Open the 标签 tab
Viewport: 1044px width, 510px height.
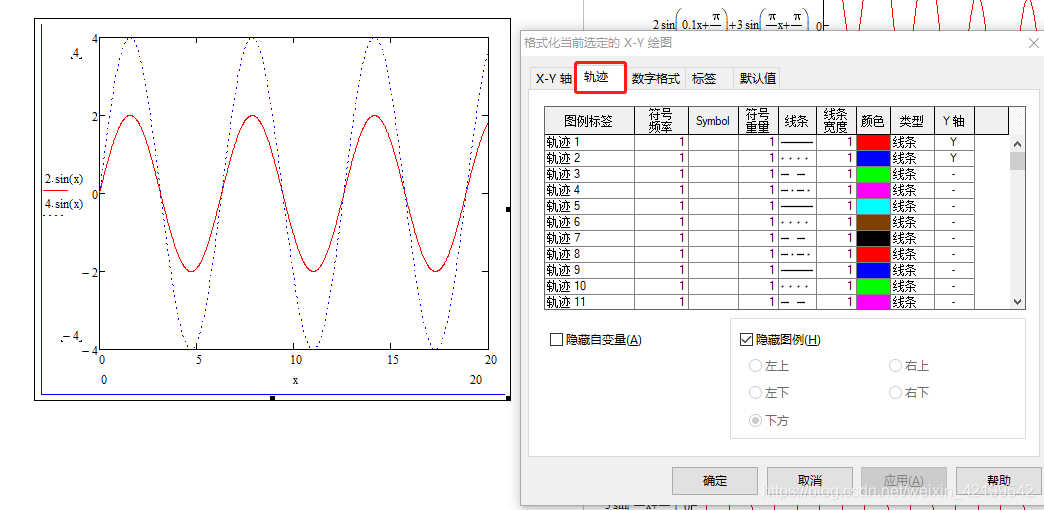[x=704, y=79]
